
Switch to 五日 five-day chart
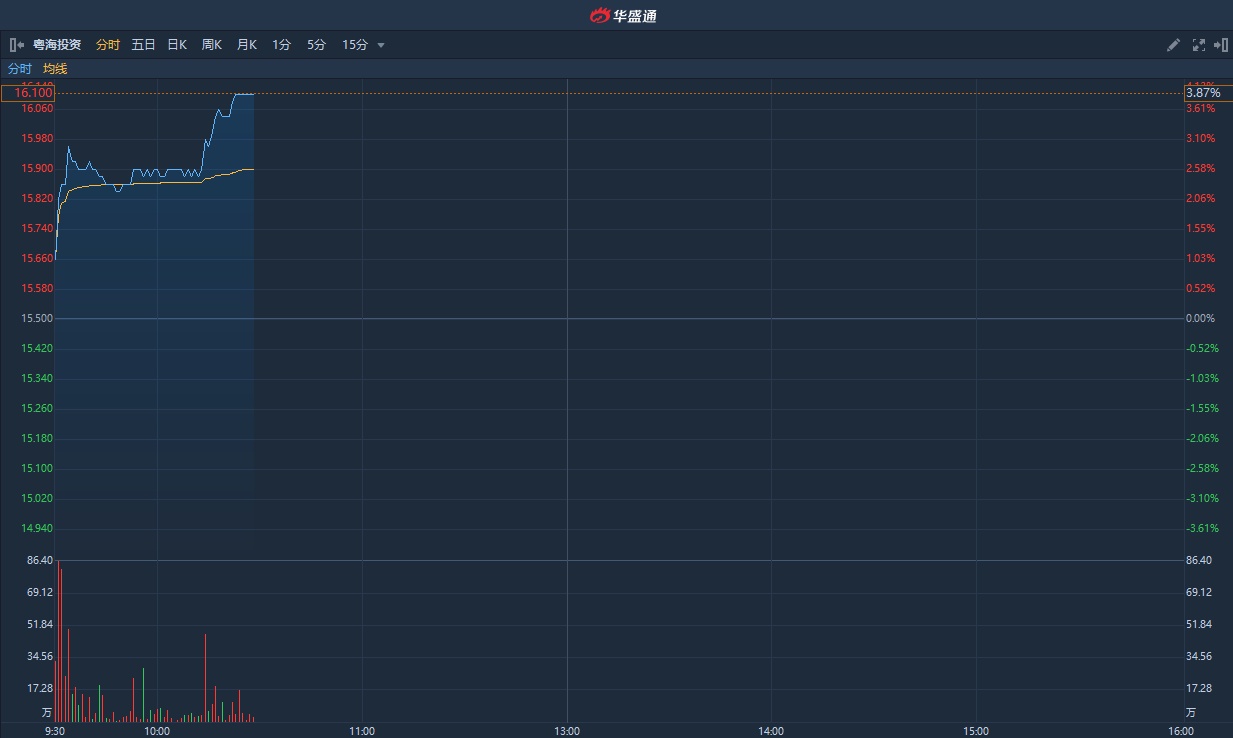coord(143,45)
